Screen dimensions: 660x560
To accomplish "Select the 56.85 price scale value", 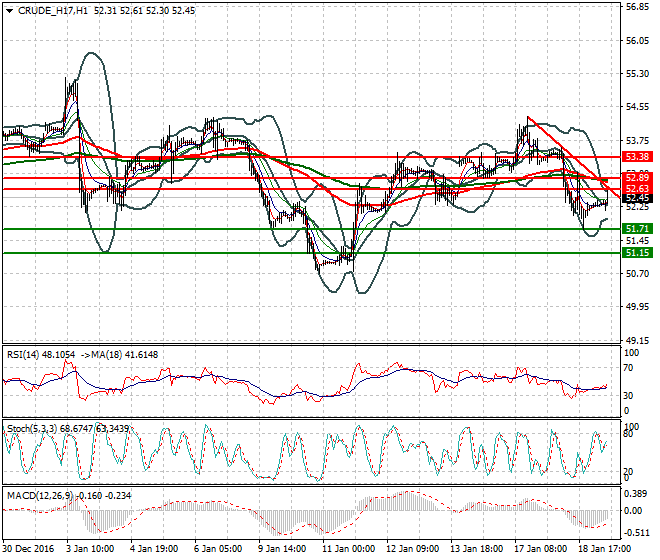I will [x=637, y=7].
